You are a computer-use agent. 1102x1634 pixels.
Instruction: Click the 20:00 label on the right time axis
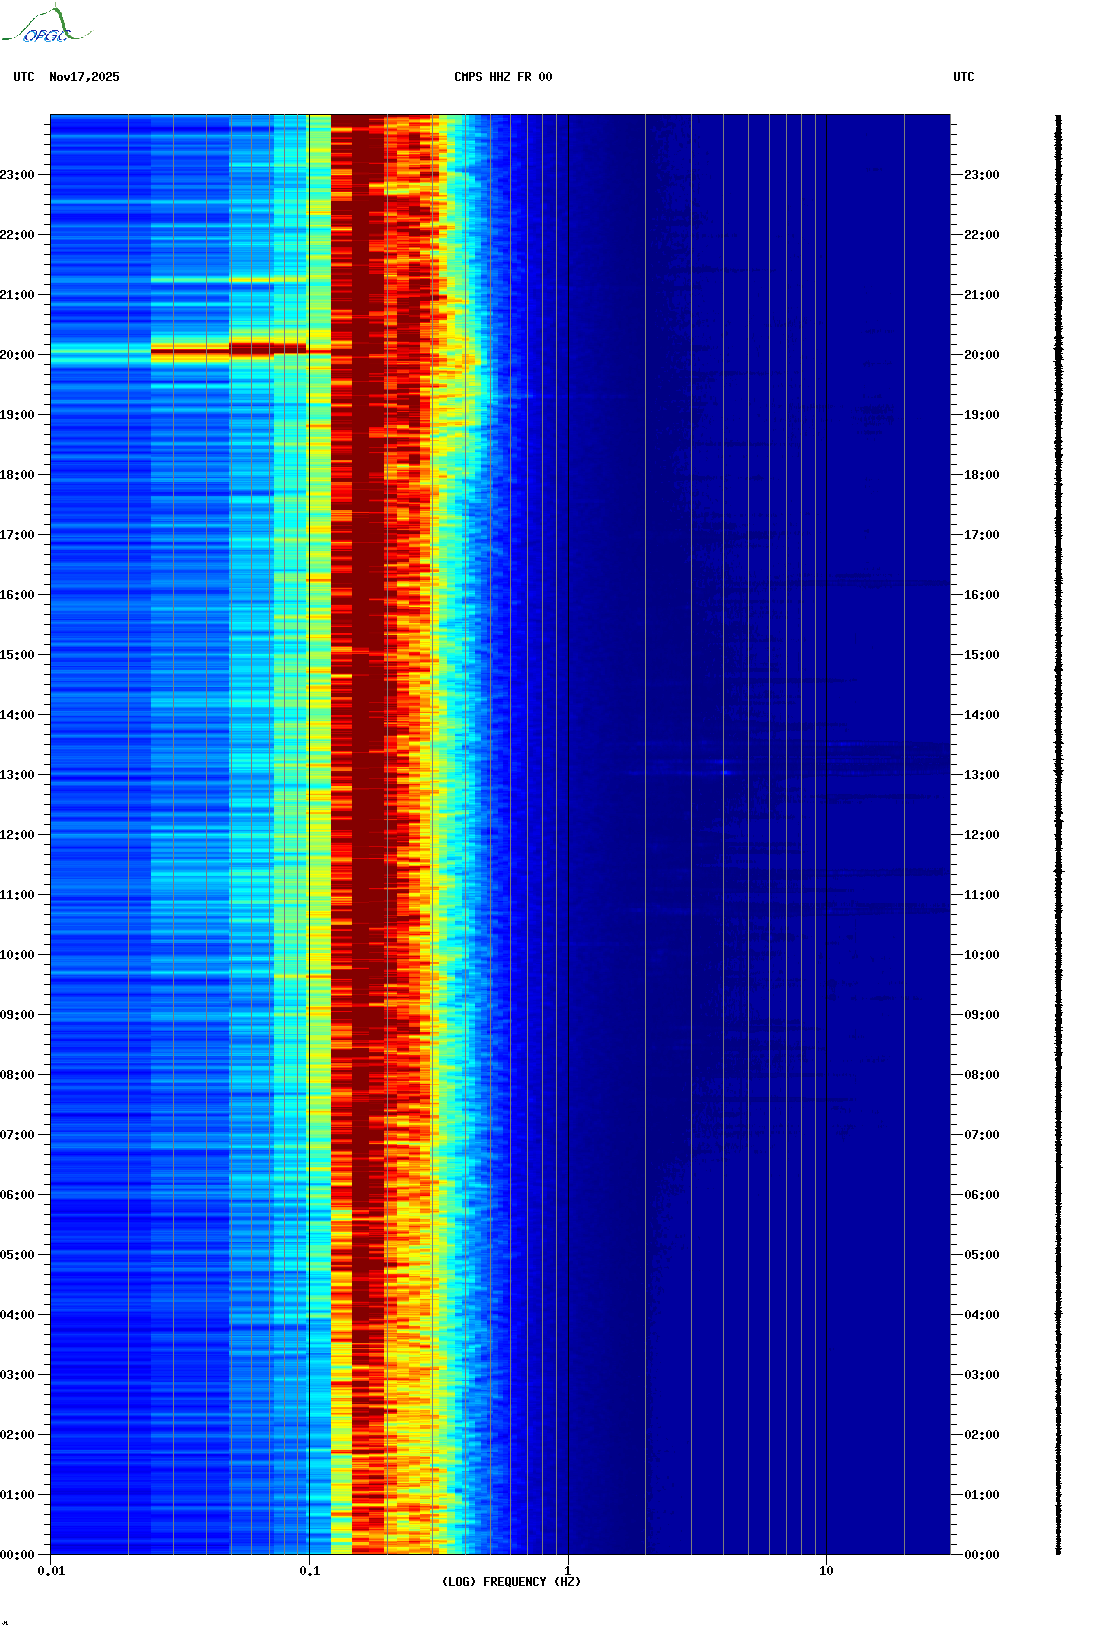click(982, 355)
